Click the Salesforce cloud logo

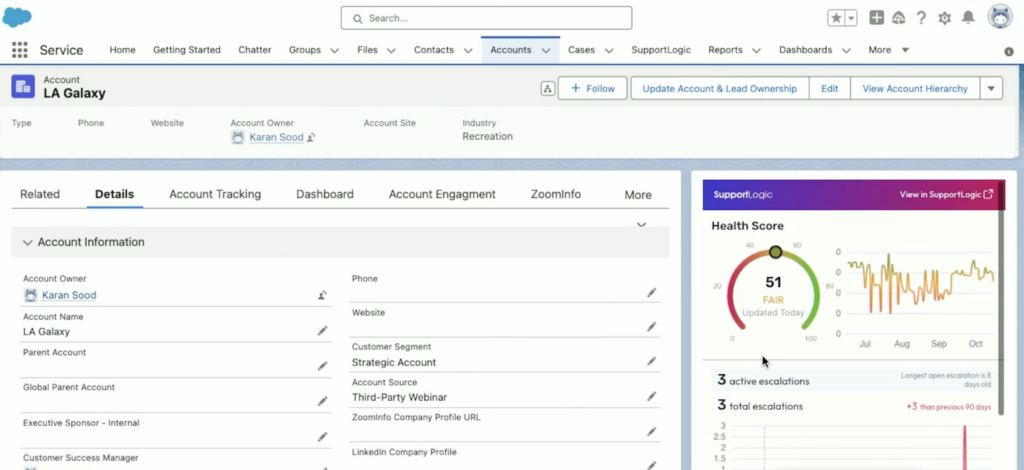17,17
